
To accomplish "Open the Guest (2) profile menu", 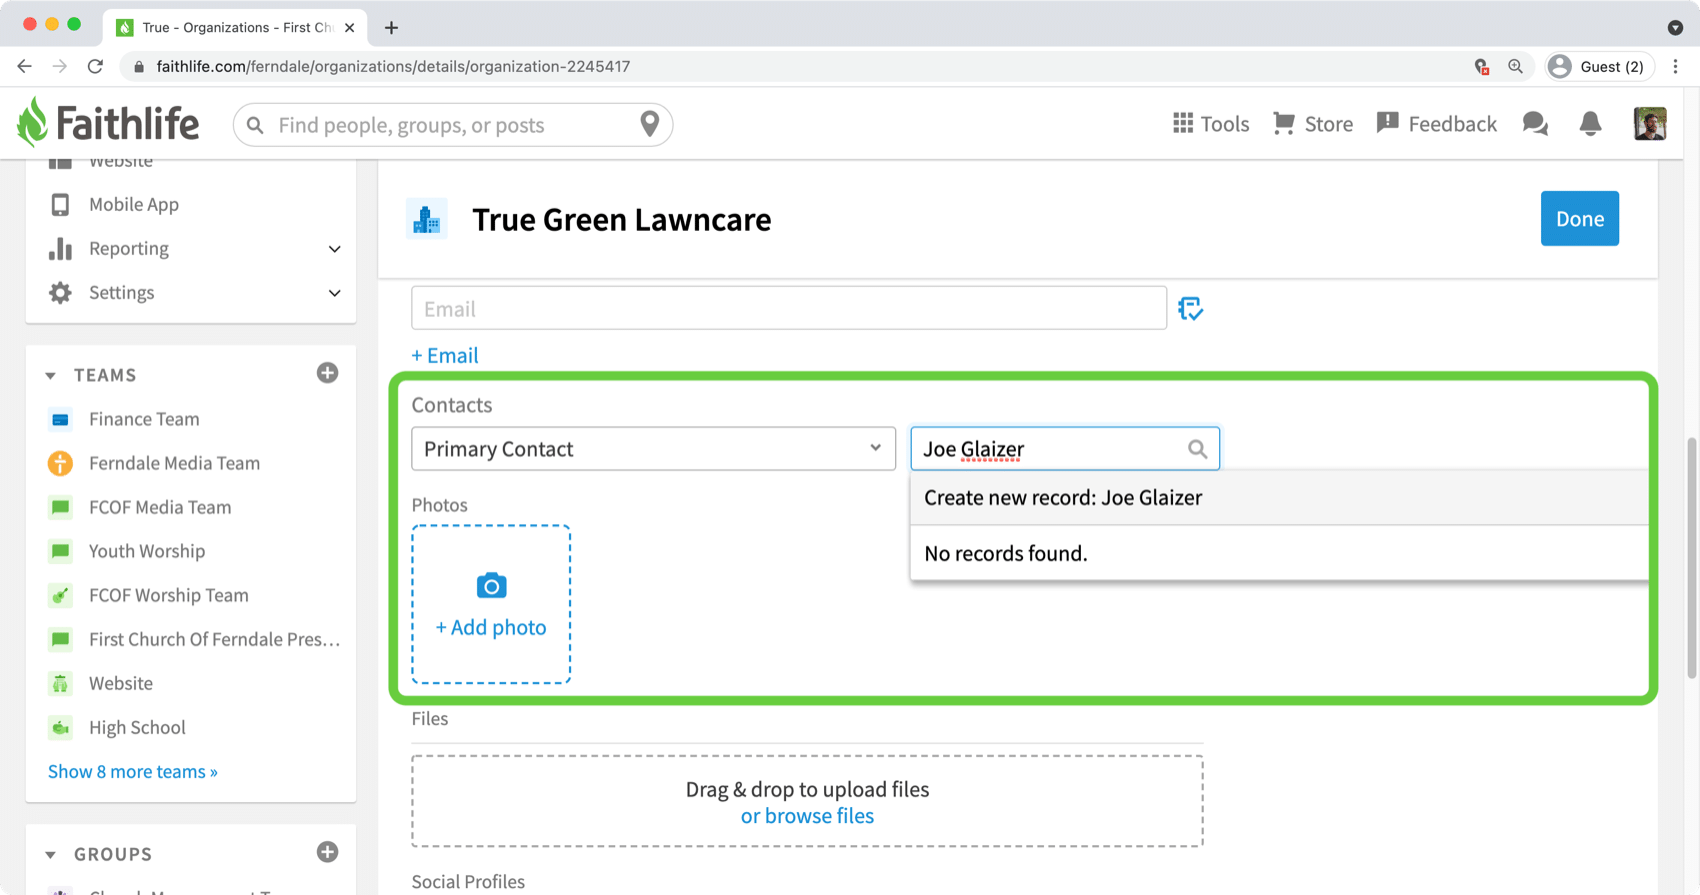I will point(1599,66).
